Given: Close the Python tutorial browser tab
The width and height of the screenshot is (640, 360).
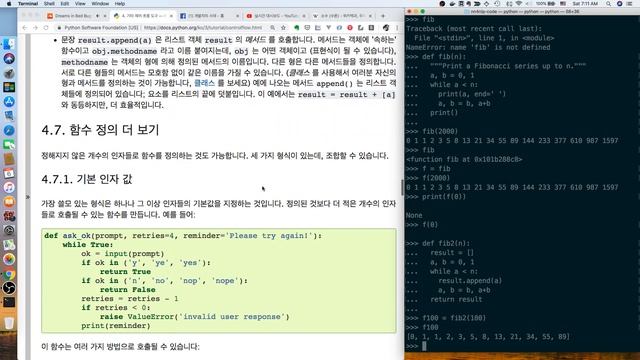Looking at the screenshot, I should point(171,16).
